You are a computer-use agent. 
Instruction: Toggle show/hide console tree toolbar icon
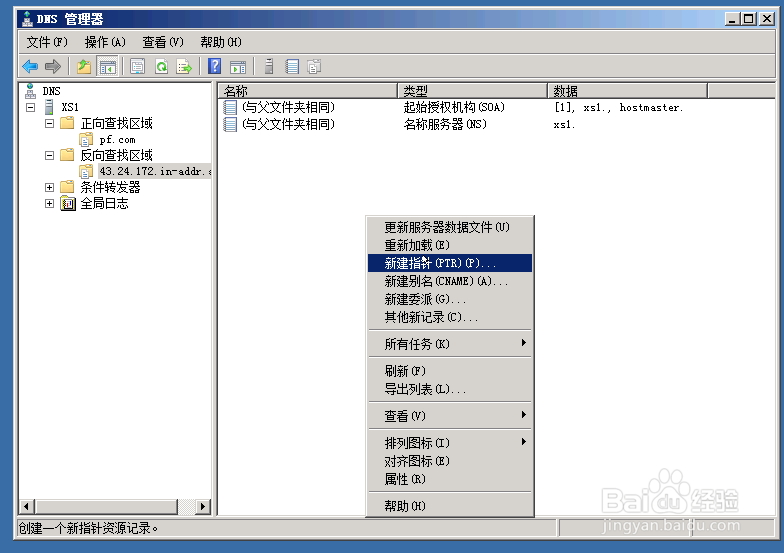coord(107,66)
